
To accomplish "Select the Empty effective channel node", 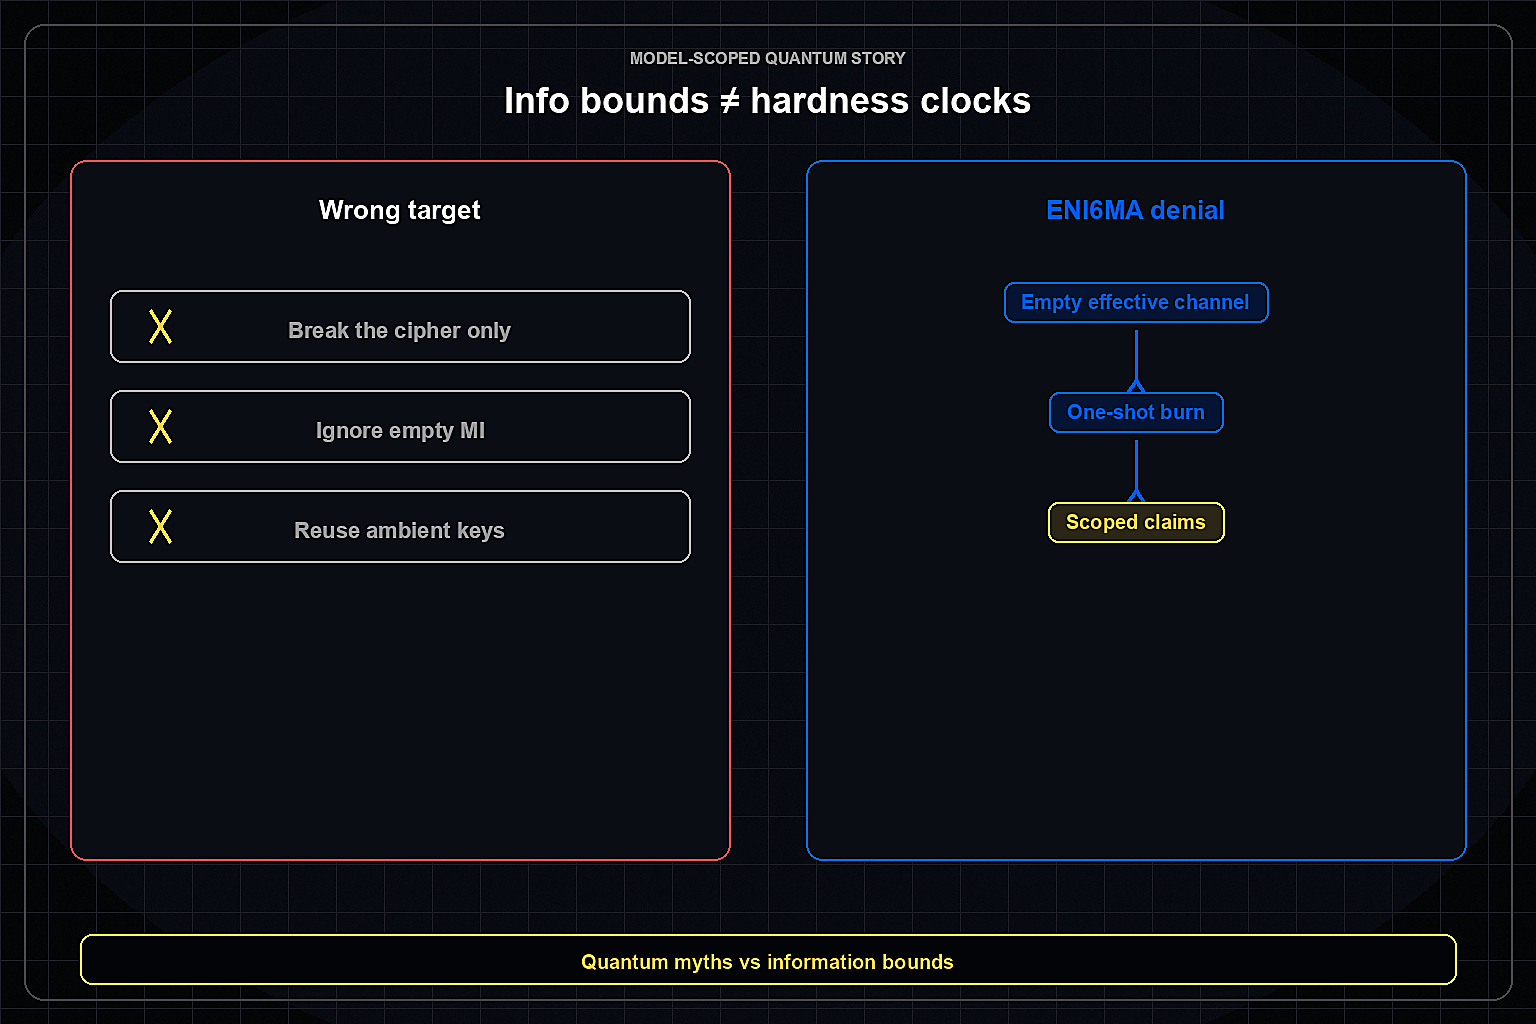I will [1136, 303].
